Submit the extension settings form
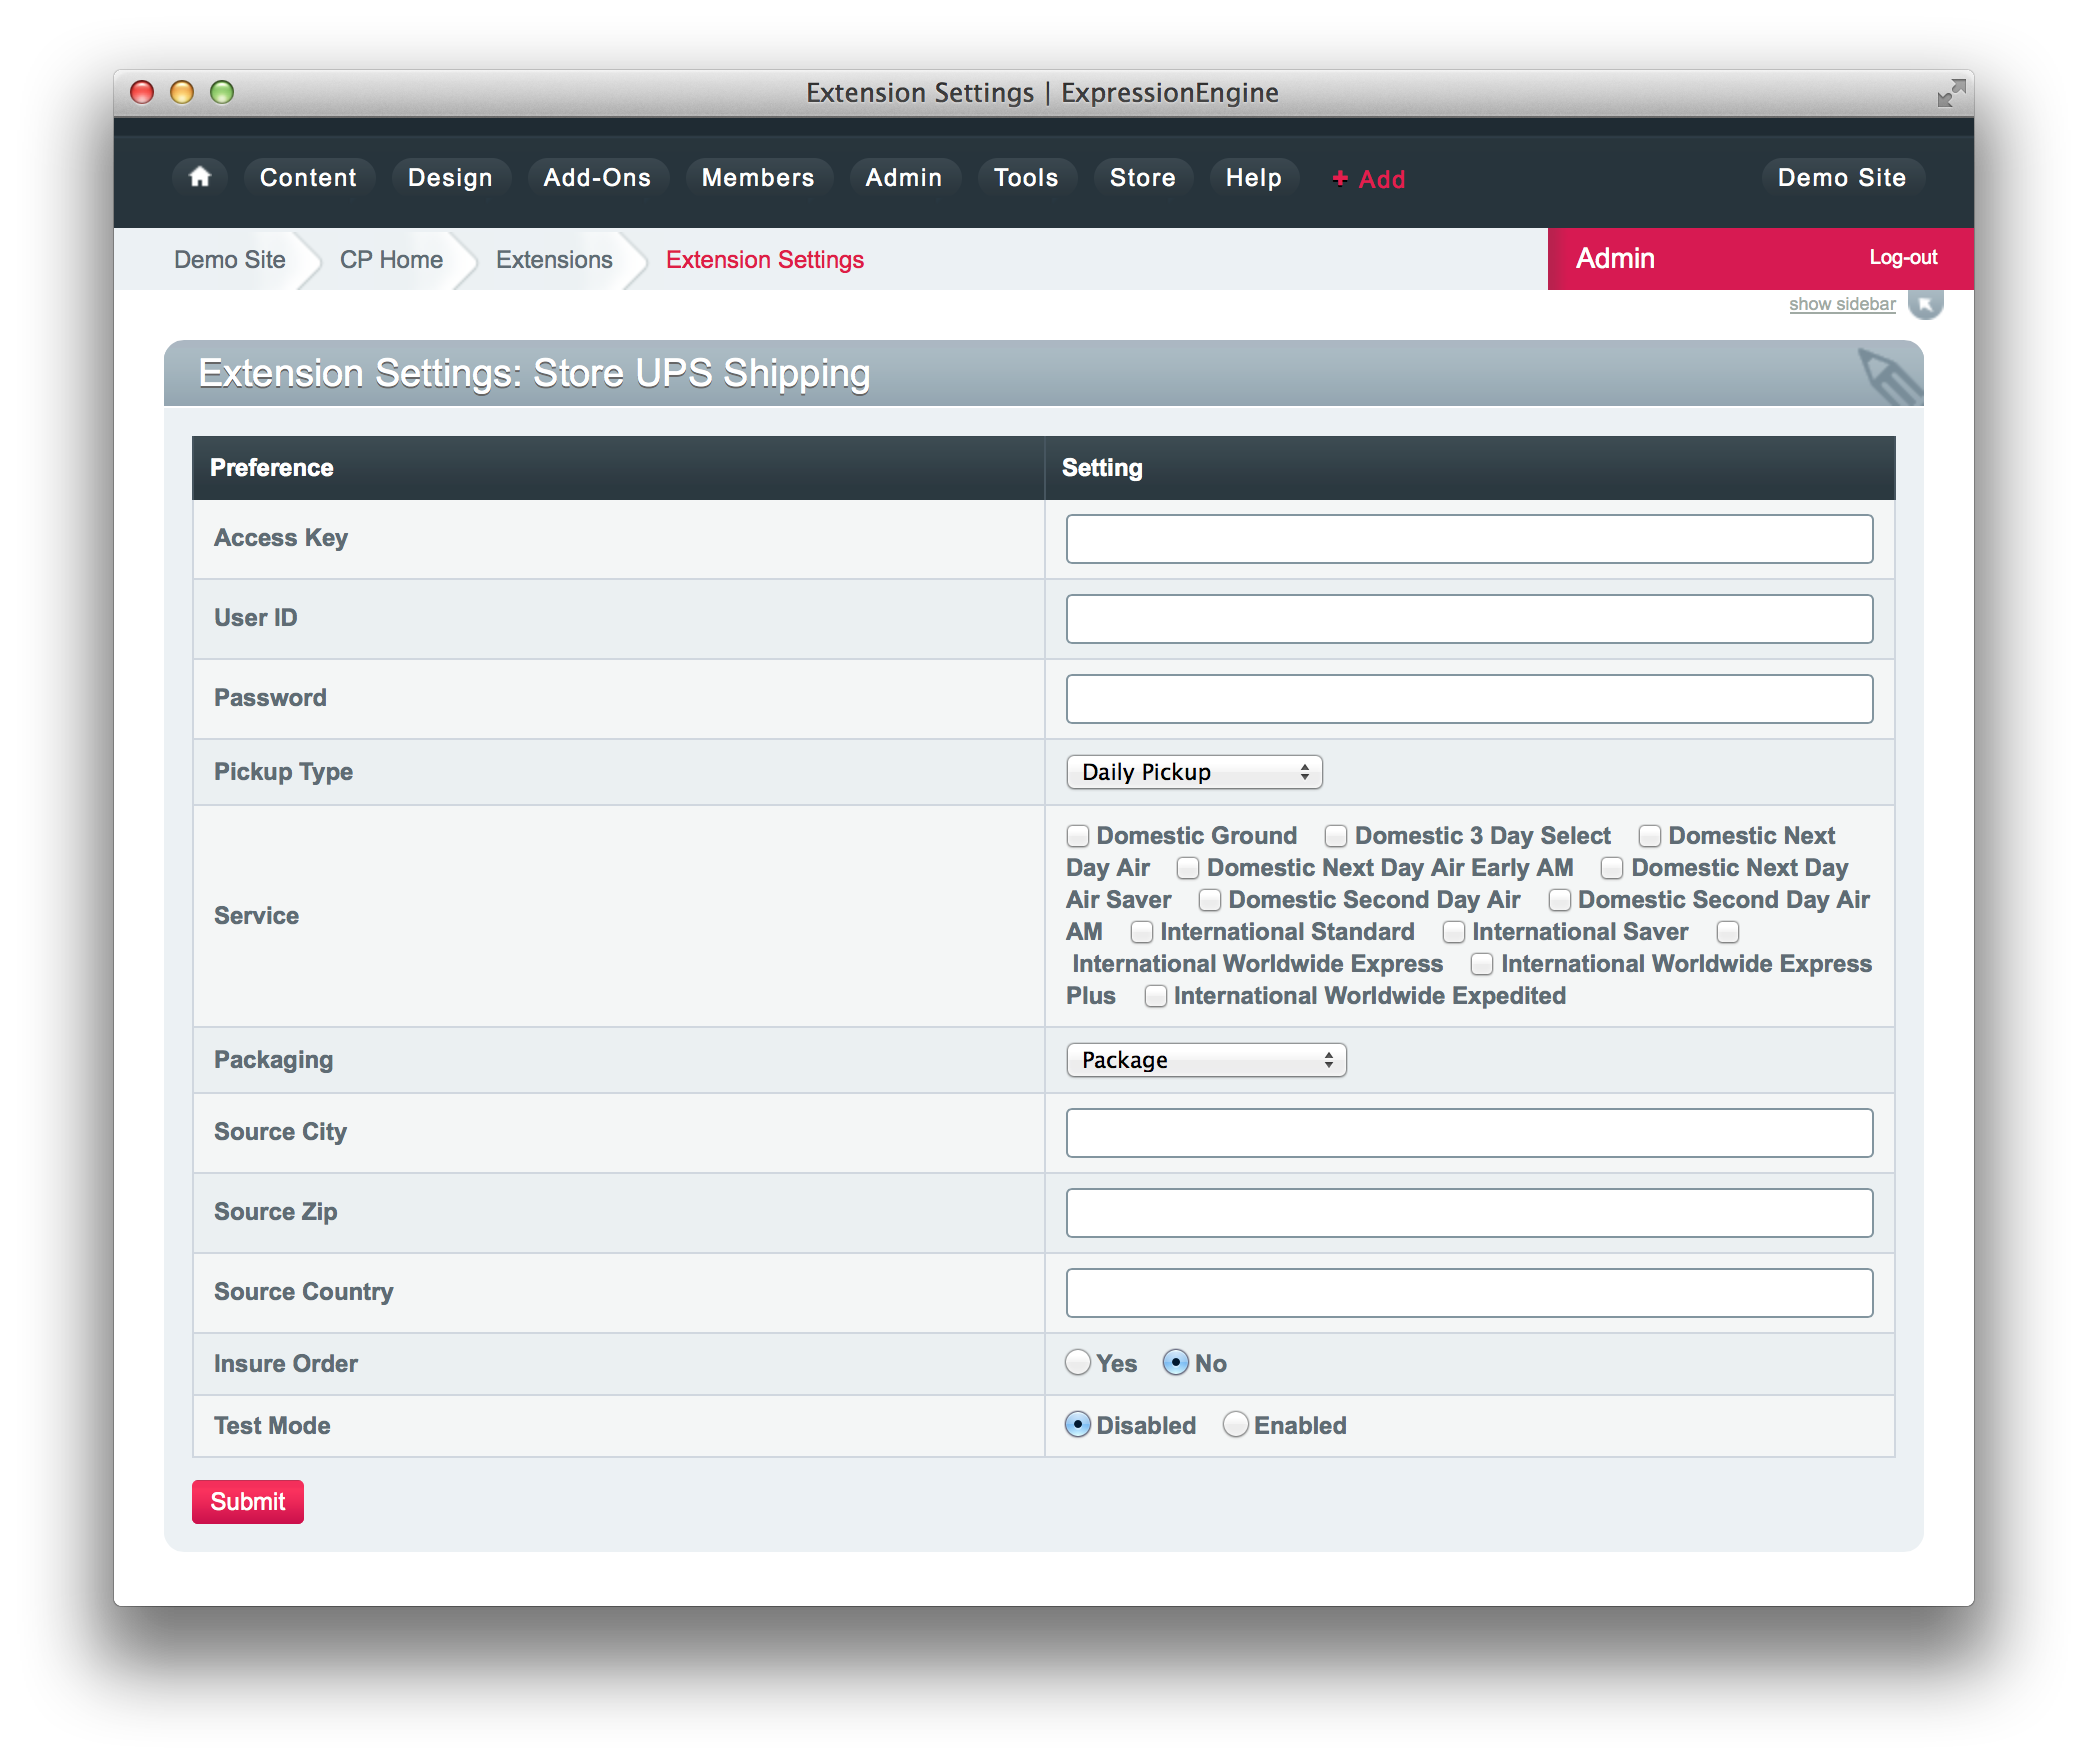Screen dimensions: 2088x1764 [248, 1501]
